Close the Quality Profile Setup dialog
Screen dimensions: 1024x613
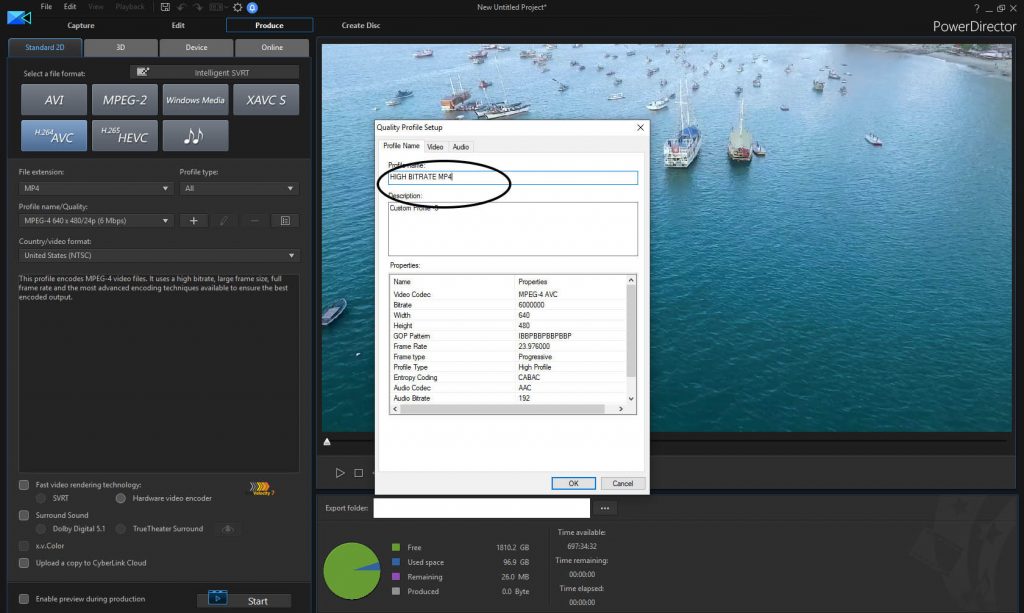click(640, 127)
